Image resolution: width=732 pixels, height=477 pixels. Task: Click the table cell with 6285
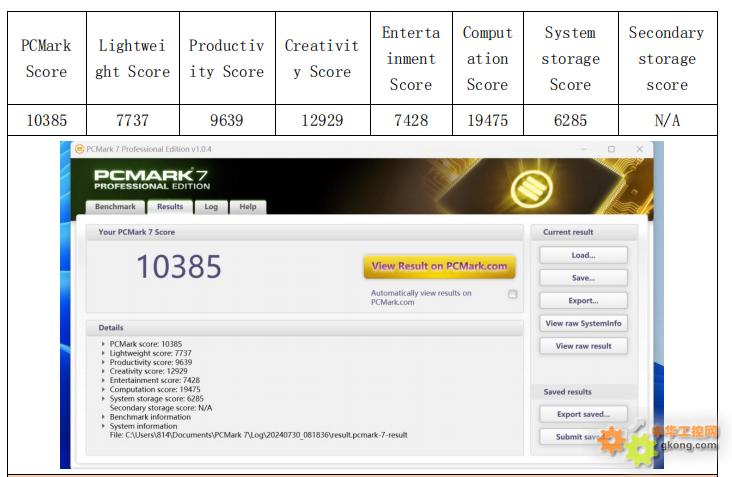570,120
